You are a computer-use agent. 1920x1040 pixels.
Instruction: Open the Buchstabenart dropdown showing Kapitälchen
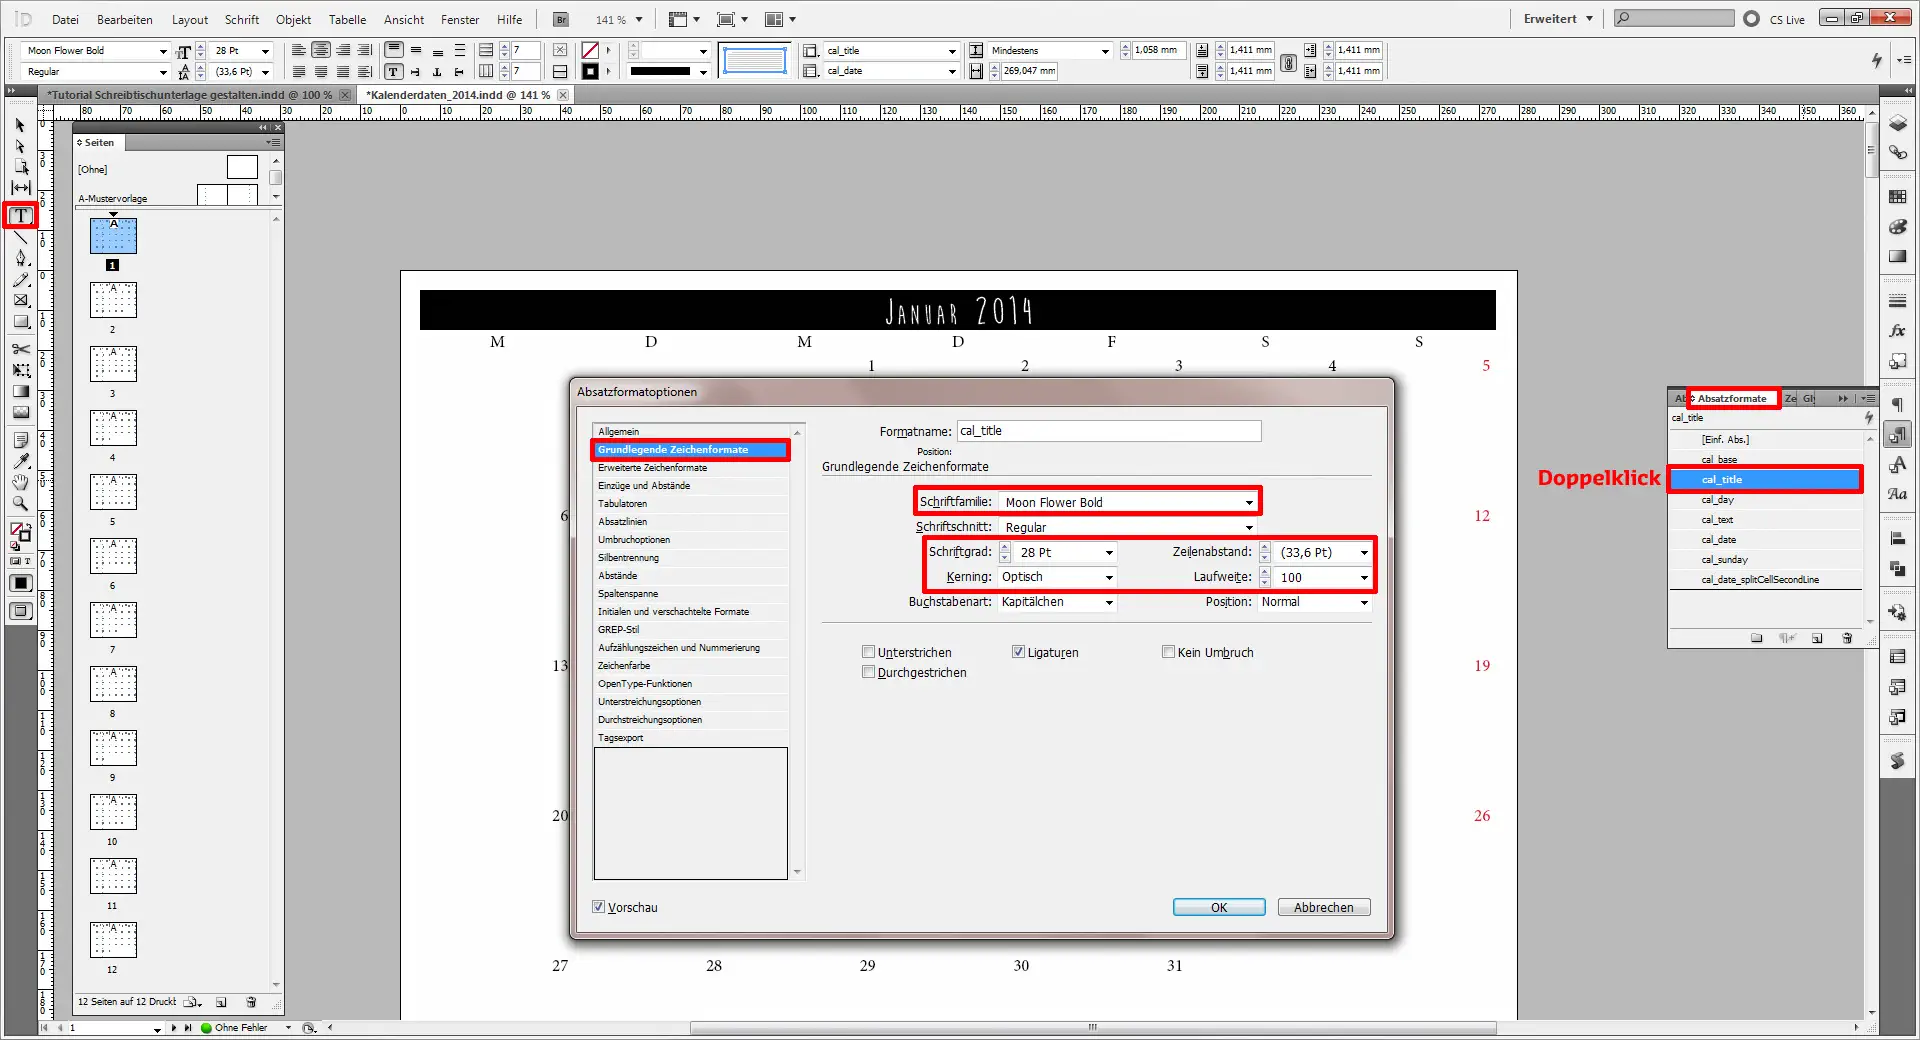tap(1108, 602)
